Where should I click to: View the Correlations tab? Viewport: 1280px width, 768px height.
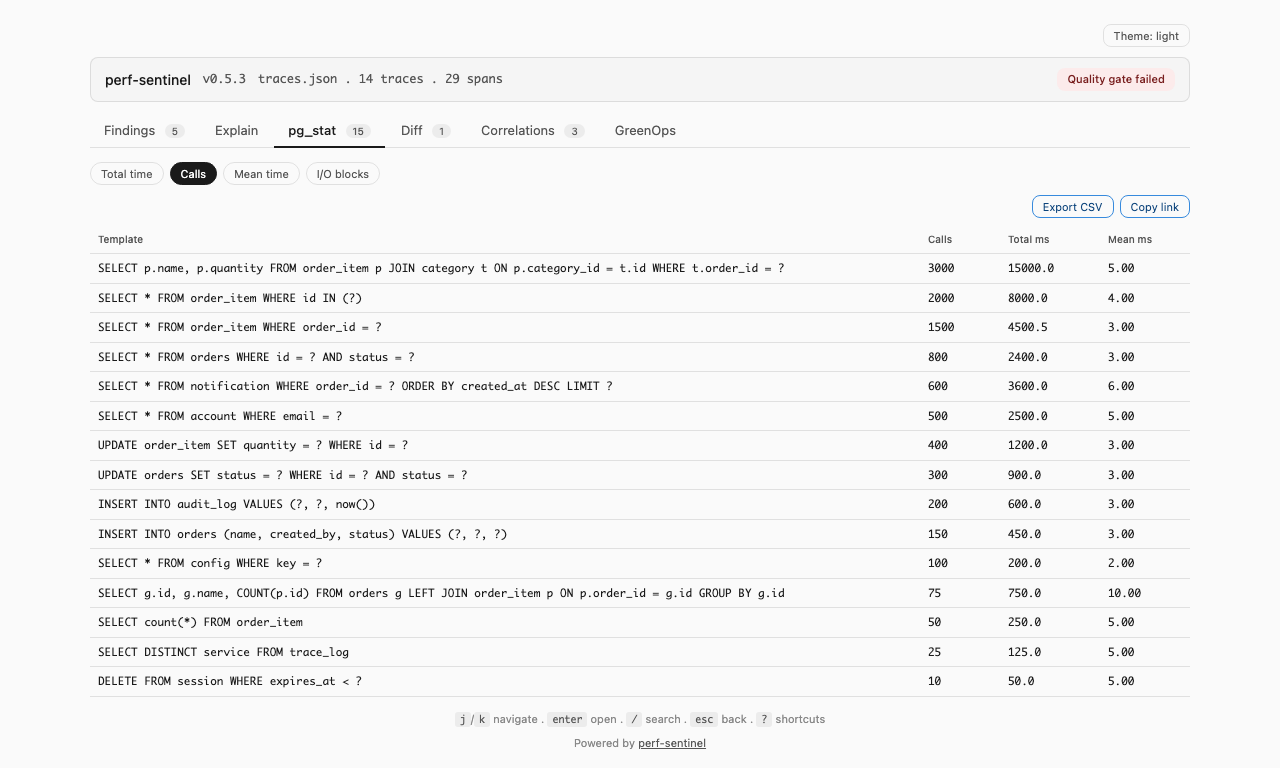coord(517,130)
